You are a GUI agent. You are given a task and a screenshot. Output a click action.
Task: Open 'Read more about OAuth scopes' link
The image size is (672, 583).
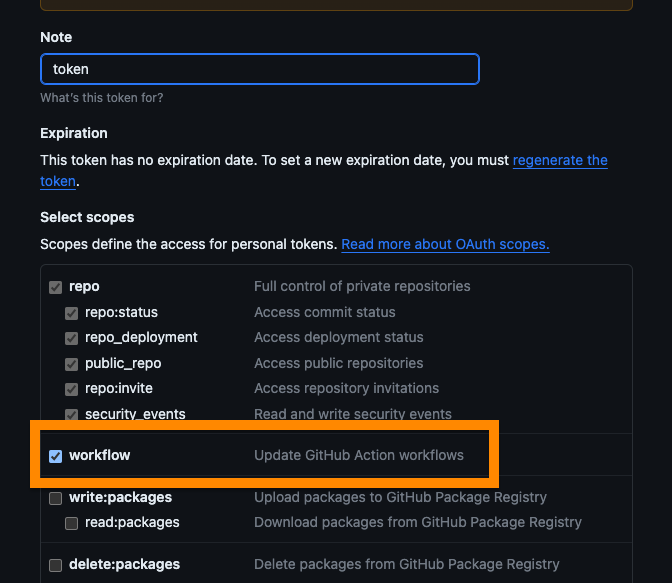point(445,244)
